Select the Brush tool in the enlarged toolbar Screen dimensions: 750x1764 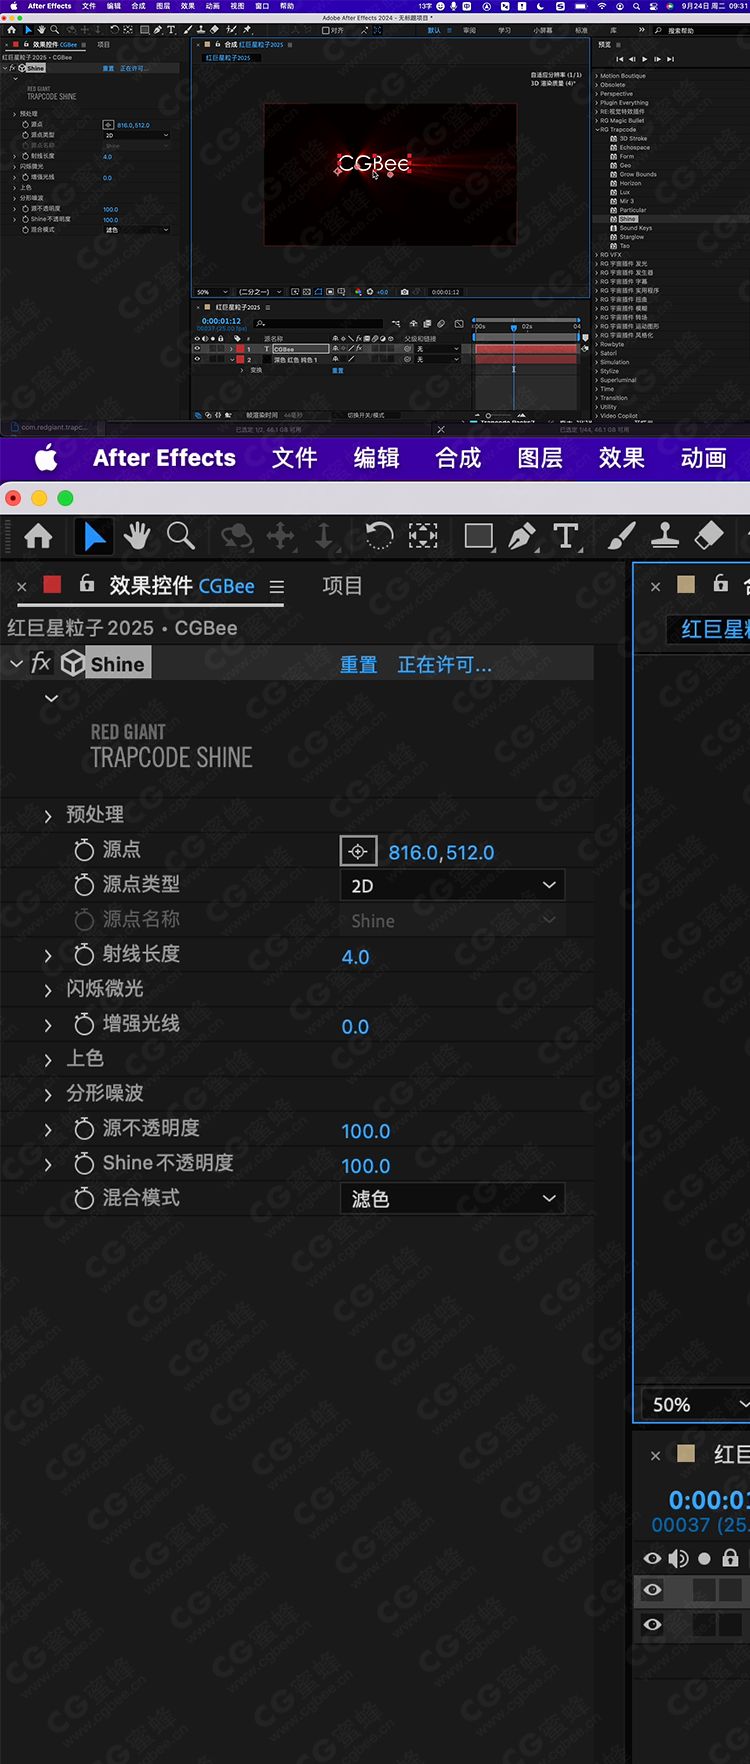(621, 536)
